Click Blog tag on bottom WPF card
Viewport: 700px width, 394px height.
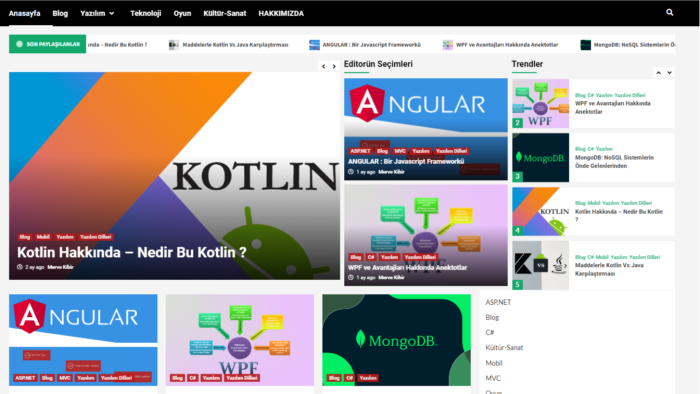tap(177, 378)
